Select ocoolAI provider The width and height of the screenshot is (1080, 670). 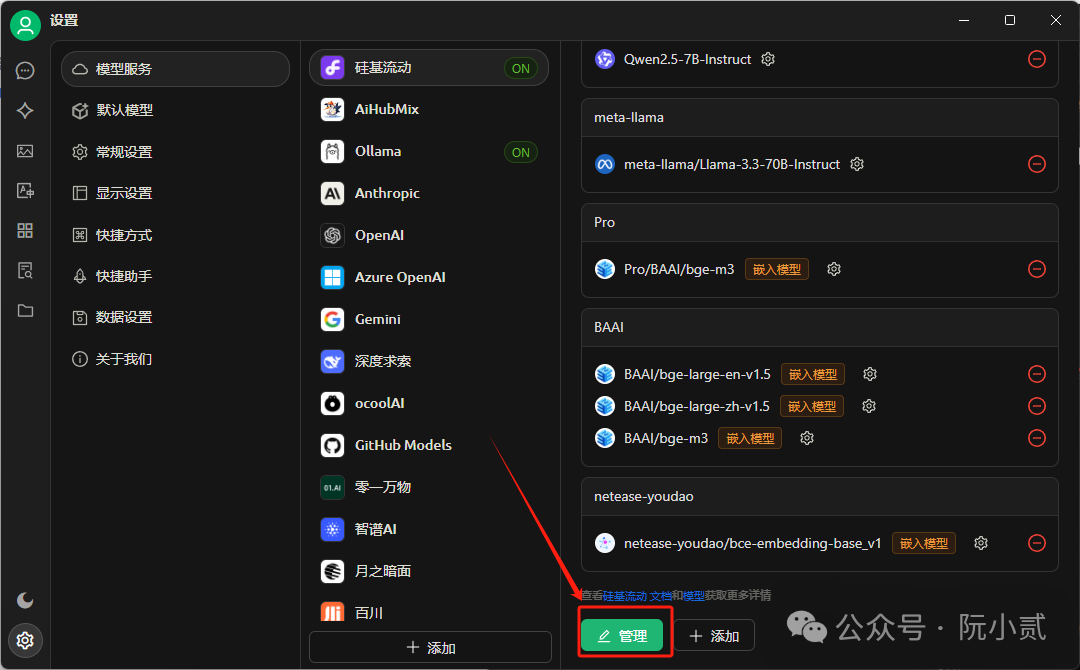(x=429, y=404)
